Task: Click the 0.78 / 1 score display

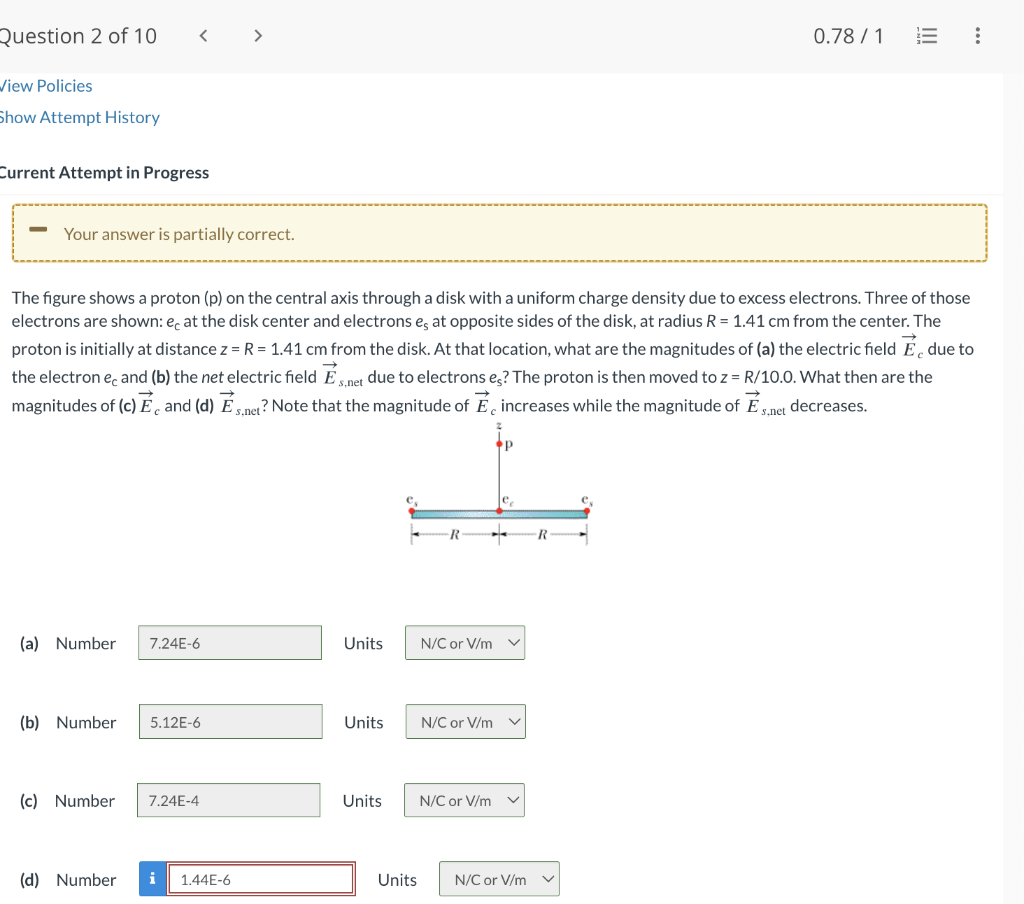Action: pyautogui.click(x=849, y=35)
